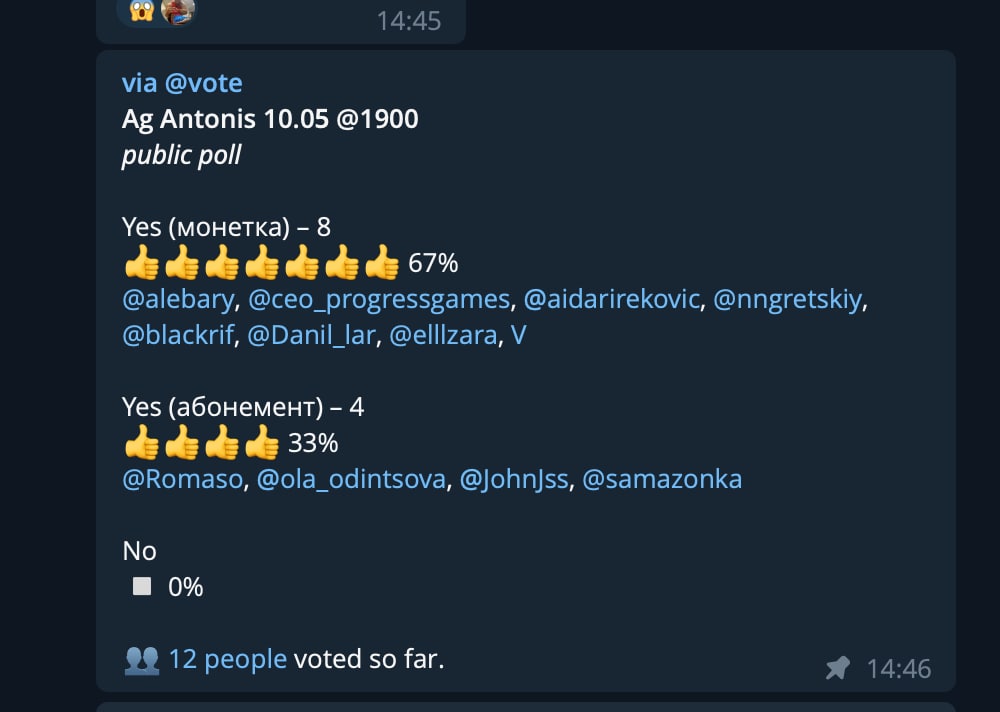Screen dimensions: 1000x712
Task: Open @ola_odintsova's profile mention
Action: (351, 480)
